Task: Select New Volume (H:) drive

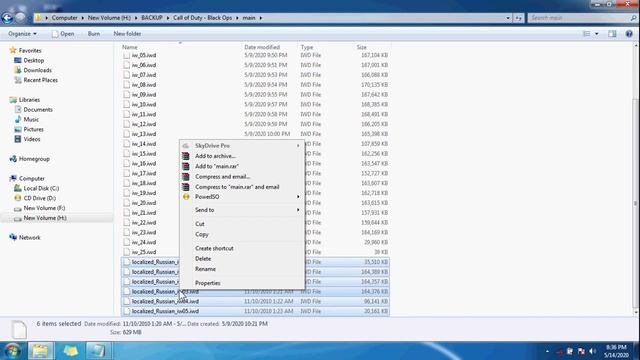Action: tap(45, 218)
